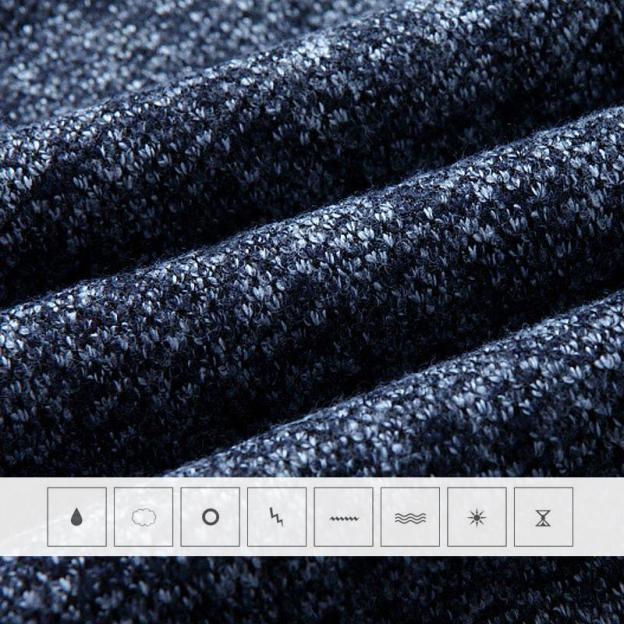Click empty bar space left of droplet icon
The image size is (624, 624).
22,517
